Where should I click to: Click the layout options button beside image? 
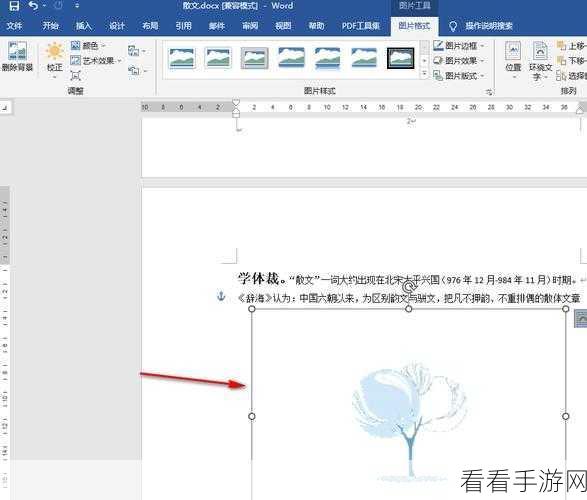[581, 318]
